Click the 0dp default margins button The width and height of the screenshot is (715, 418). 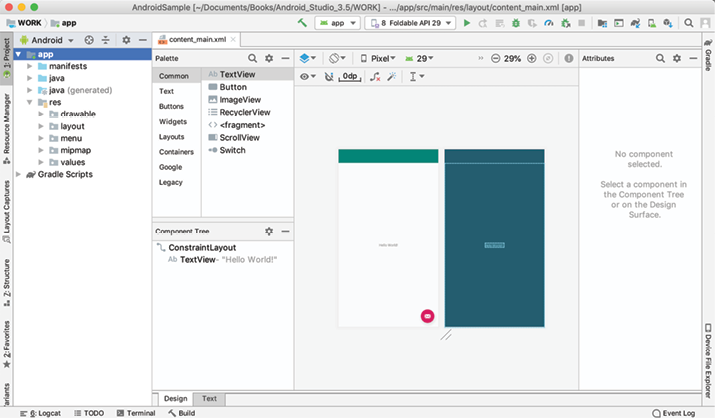click(x=350, y=77)
